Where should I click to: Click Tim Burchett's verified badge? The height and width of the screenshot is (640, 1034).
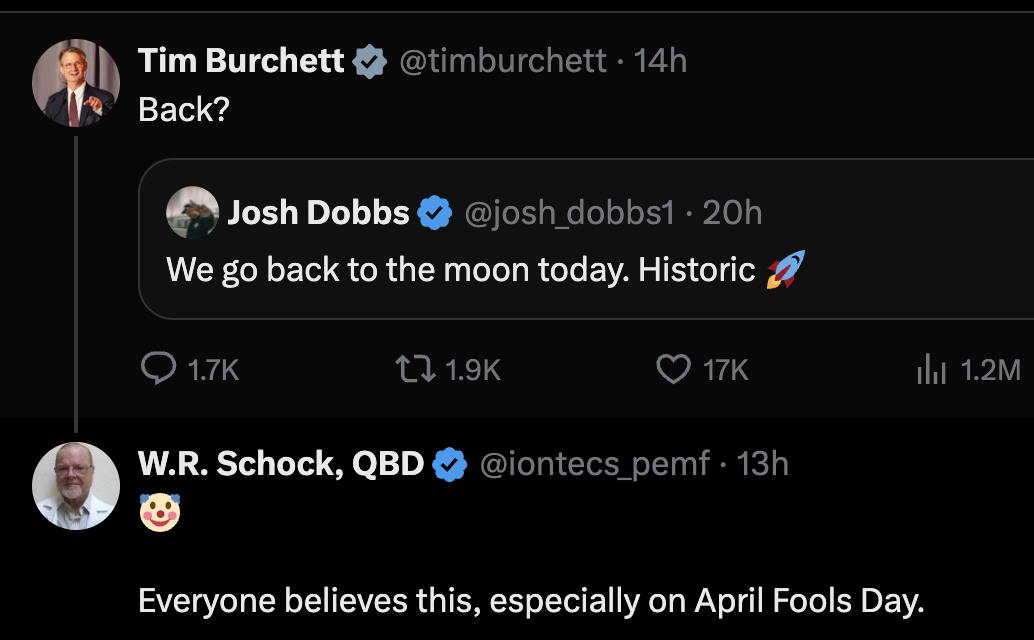(x=371, y=60)
